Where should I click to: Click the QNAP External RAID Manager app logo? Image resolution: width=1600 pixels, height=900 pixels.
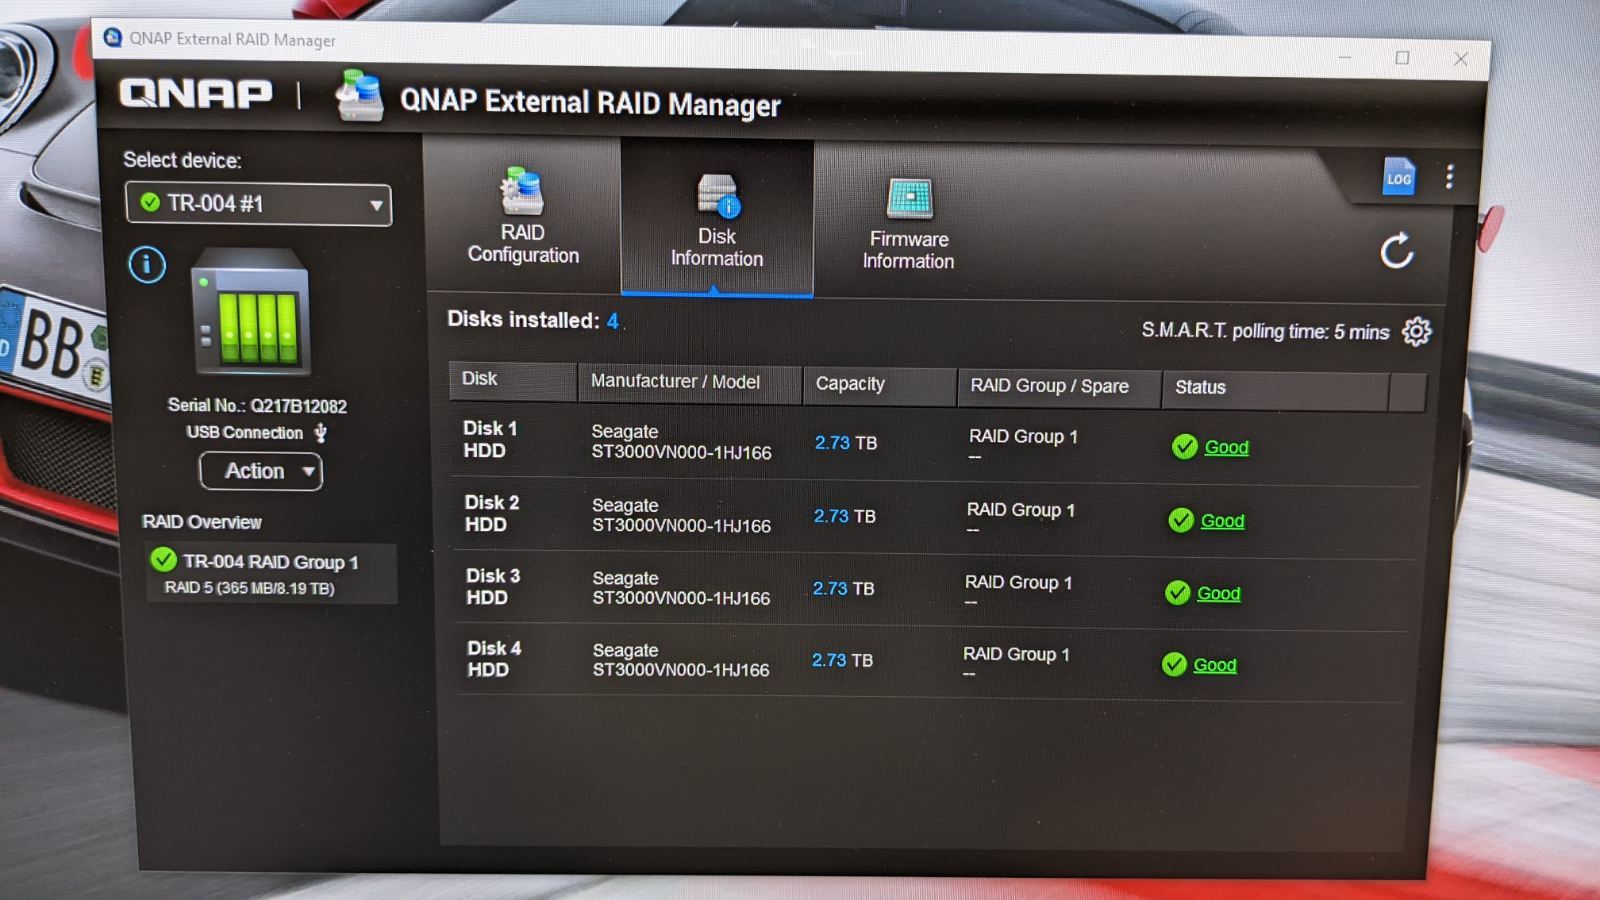359,95
